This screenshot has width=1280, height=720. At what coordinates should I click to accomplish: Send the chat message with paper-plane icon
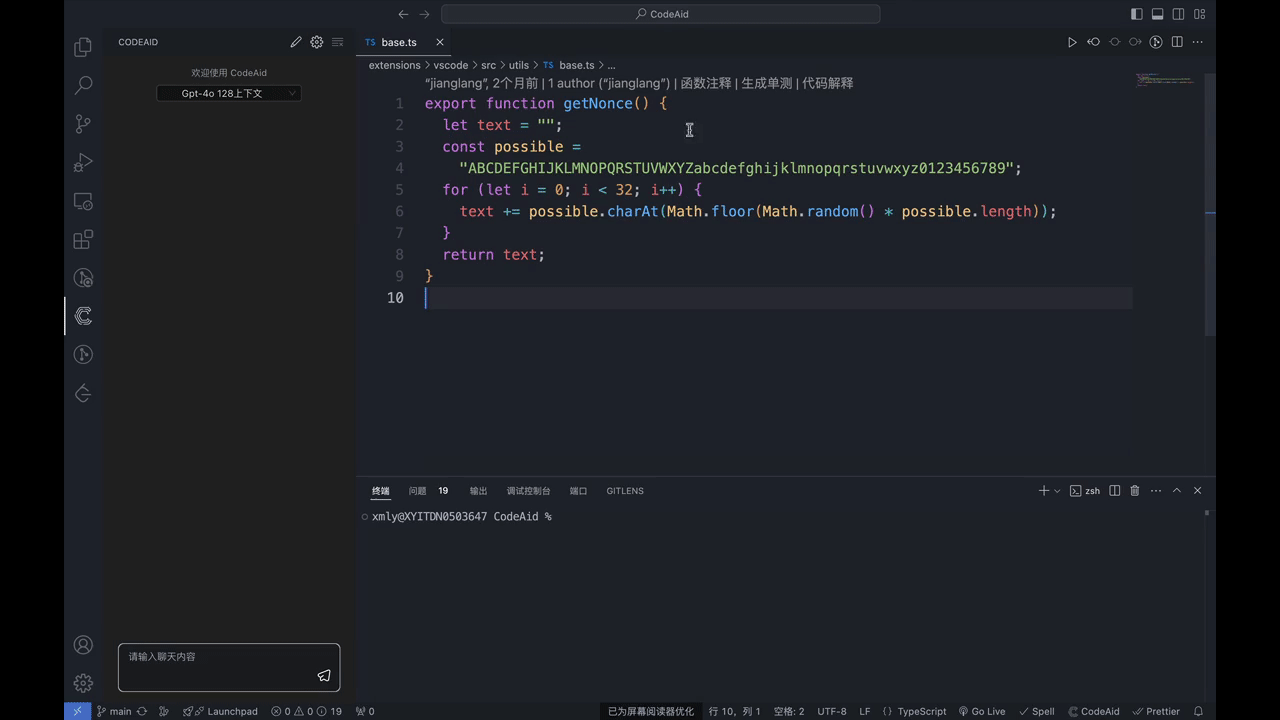(x=324, y=676)
